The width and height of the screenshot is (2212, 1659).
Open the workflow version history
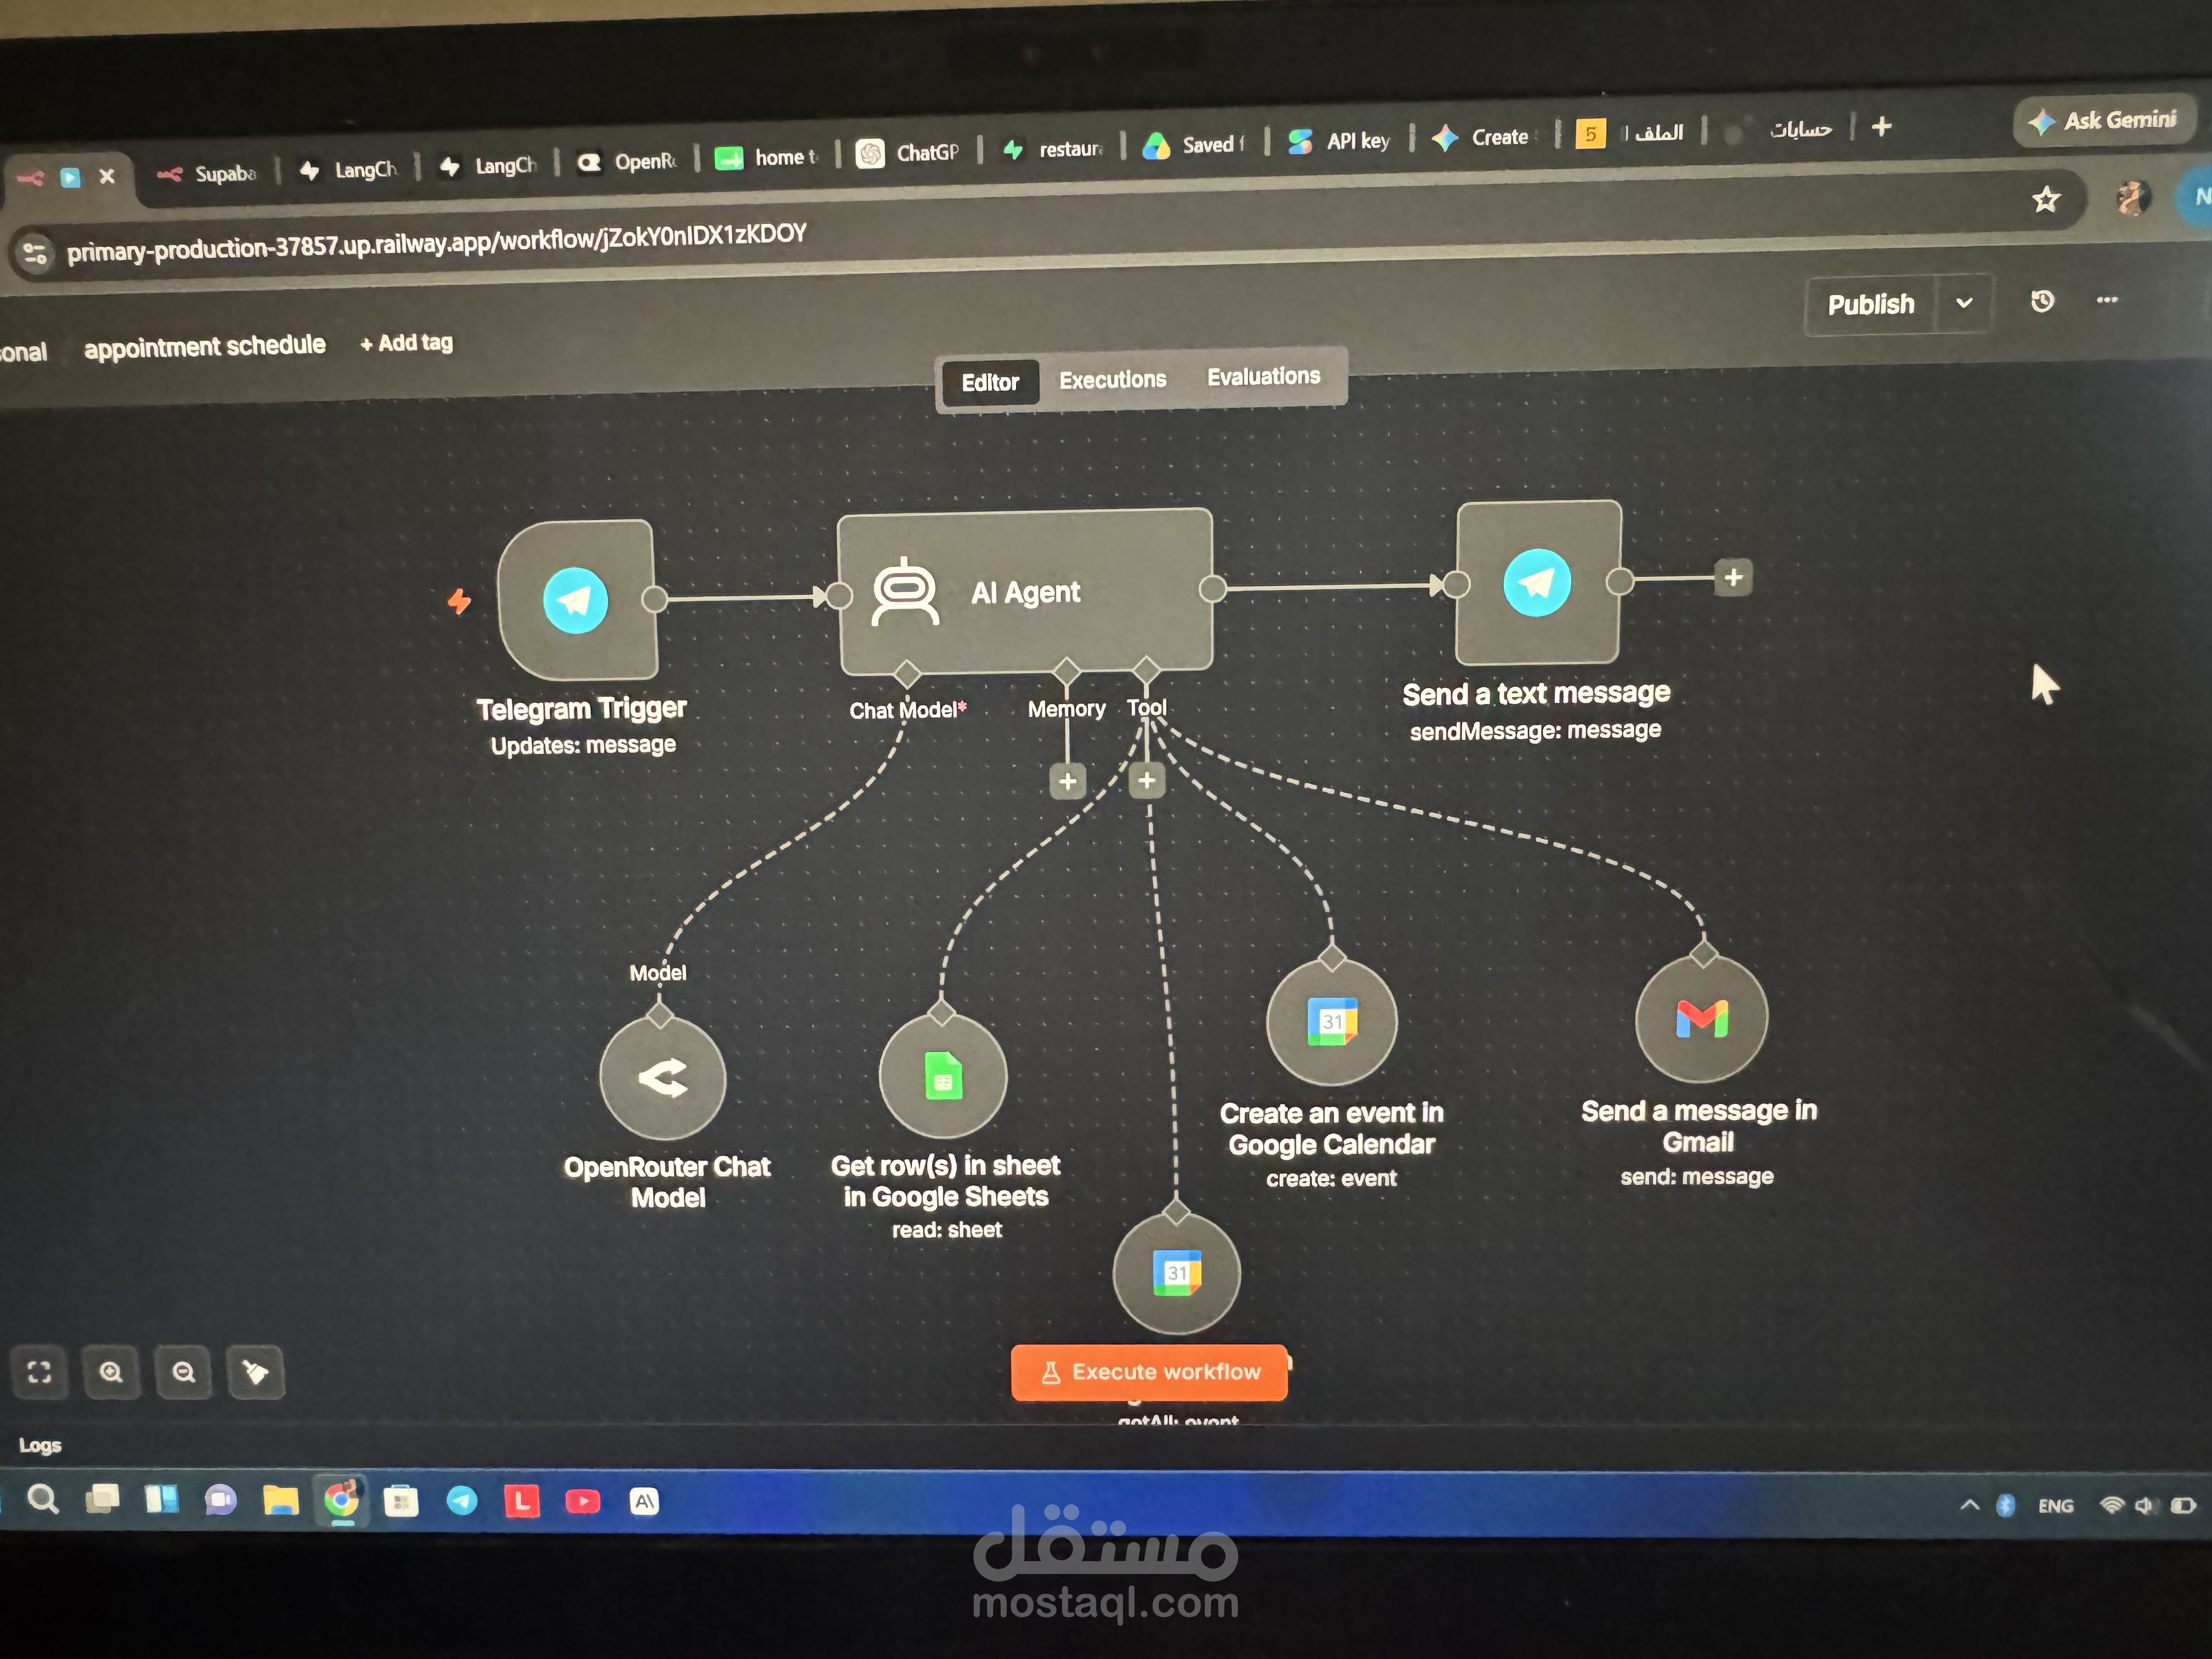(x=2042, y=301)
